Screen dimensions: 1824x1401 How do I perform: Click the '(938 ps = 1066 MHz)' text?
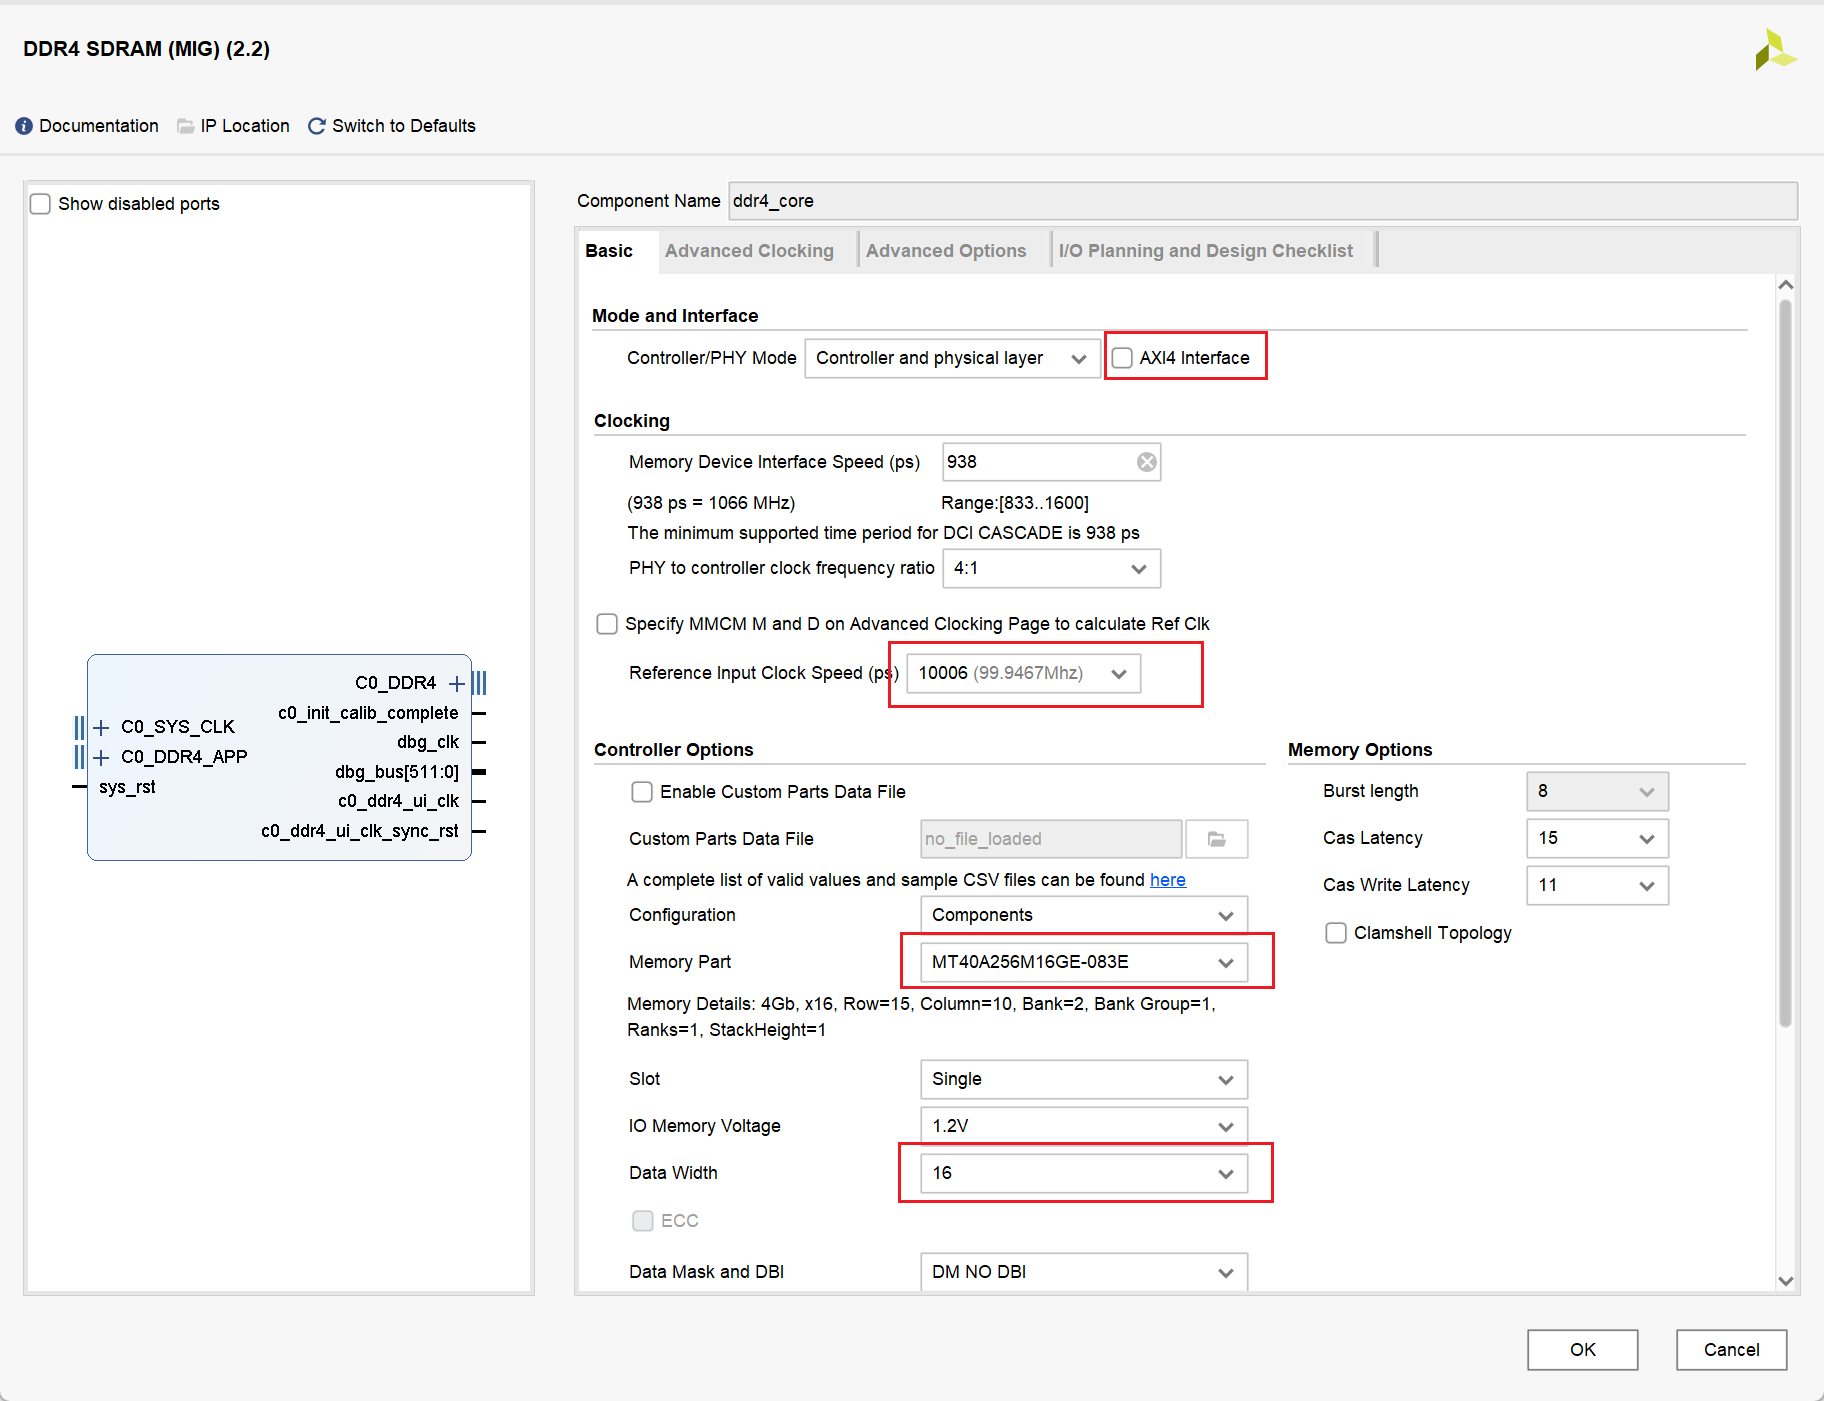pos(711,503)
